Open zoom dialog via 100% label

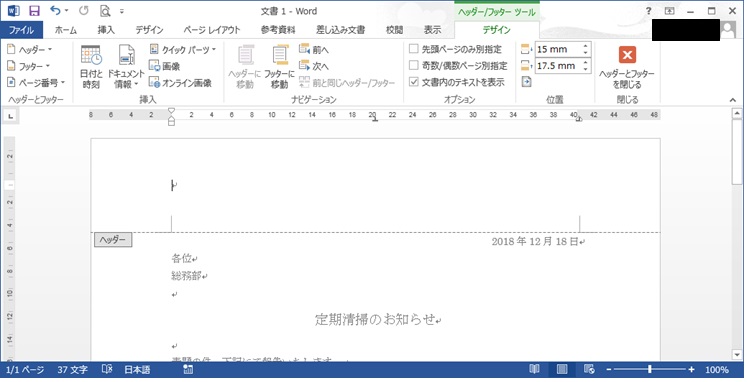click(x=717, y=370)
